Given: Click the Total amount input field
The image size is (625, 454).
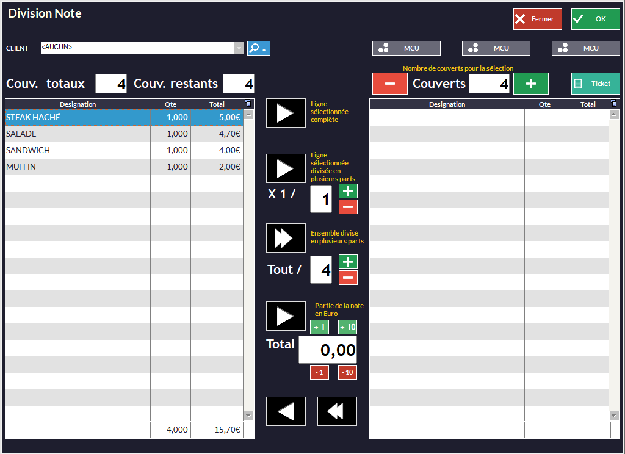Looking at the screenshot, I should pos(327,350).
